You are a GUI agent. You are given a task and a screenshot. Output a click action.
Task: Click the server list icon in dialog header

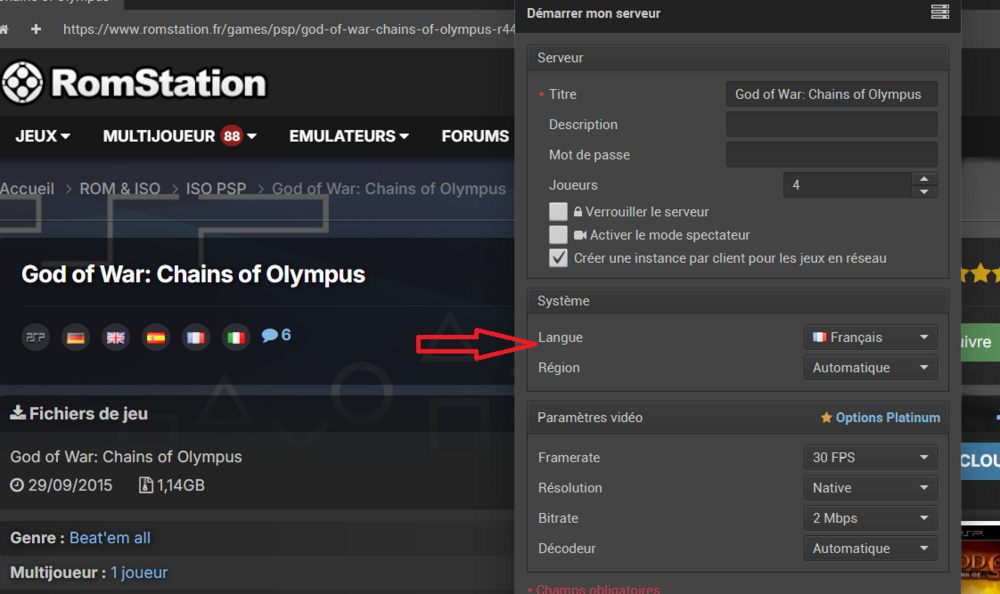pyautogui.click(x=938, y=13)
